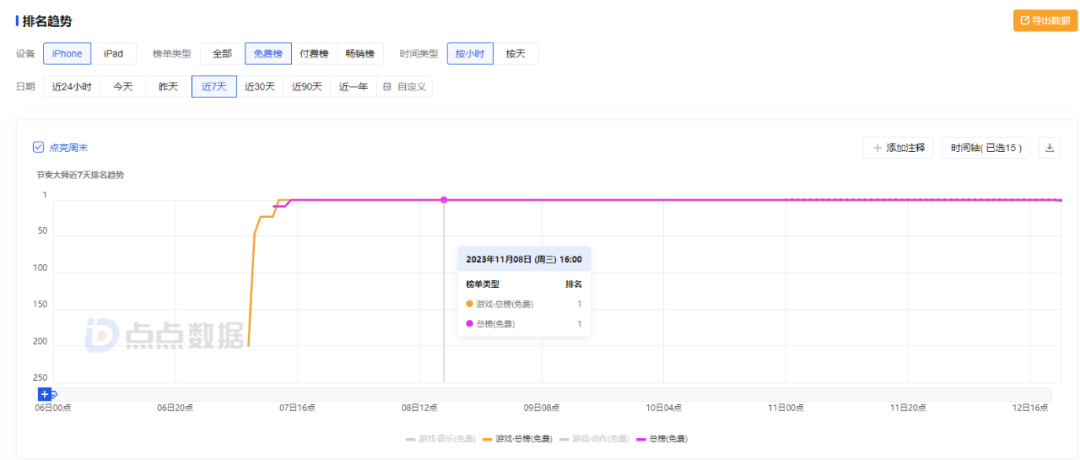Open 时间轴(已选15) timeline selector
The width and height of the screenshot is (1080, 460).
click(x=986, y=147)
